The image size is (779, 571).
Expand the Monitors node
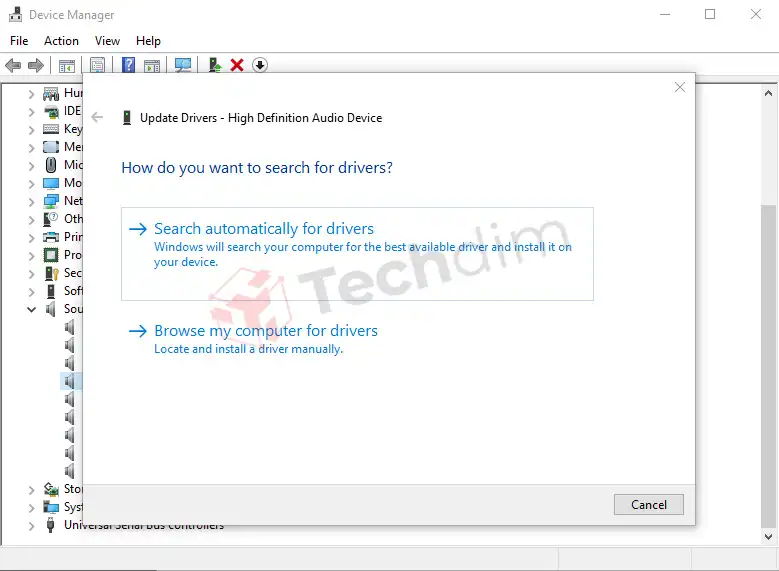click(x=31, y=184)
